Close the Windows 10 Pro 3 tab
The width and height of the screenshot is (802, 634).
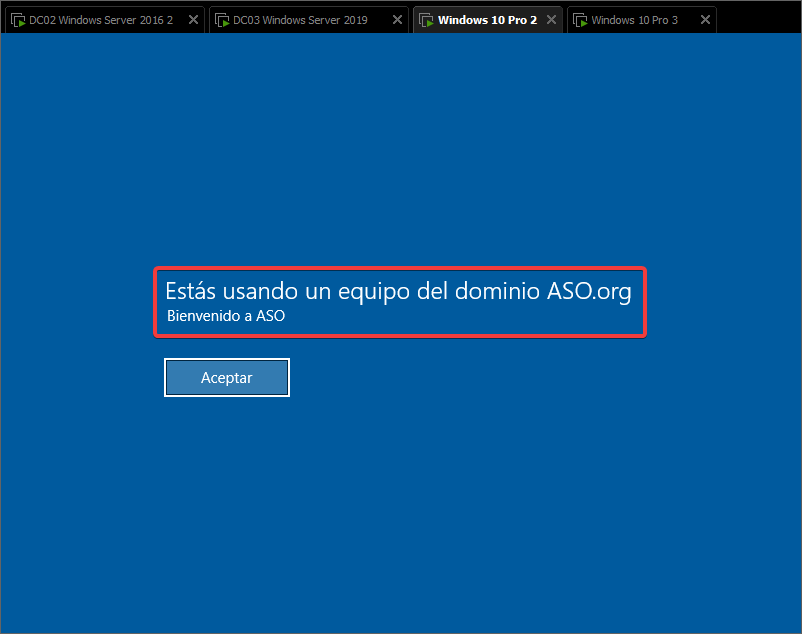point(705,20)
